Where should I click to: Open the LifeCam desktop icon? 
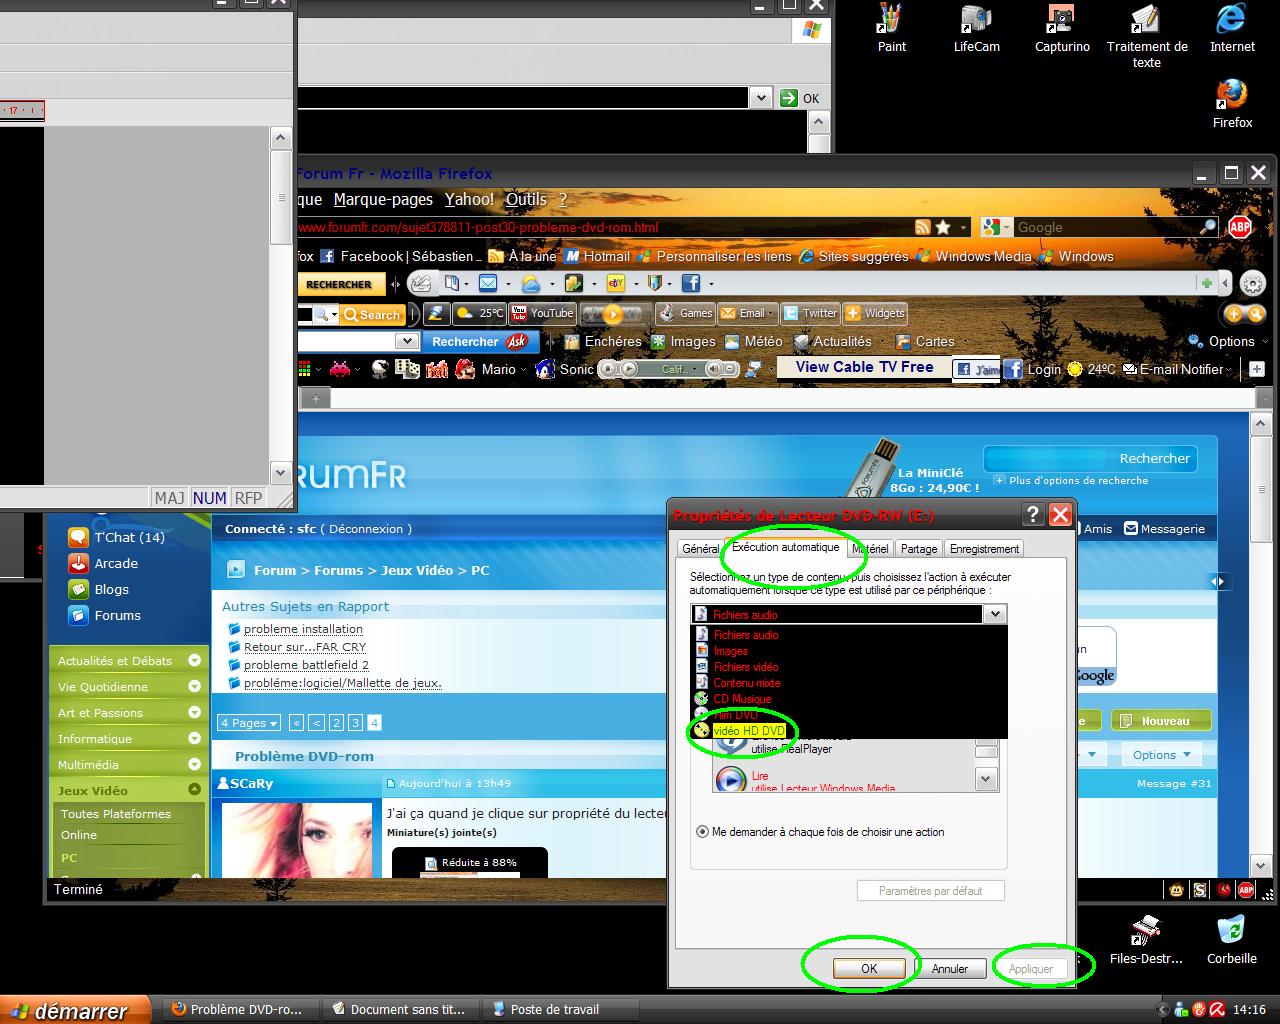(976, 27)
